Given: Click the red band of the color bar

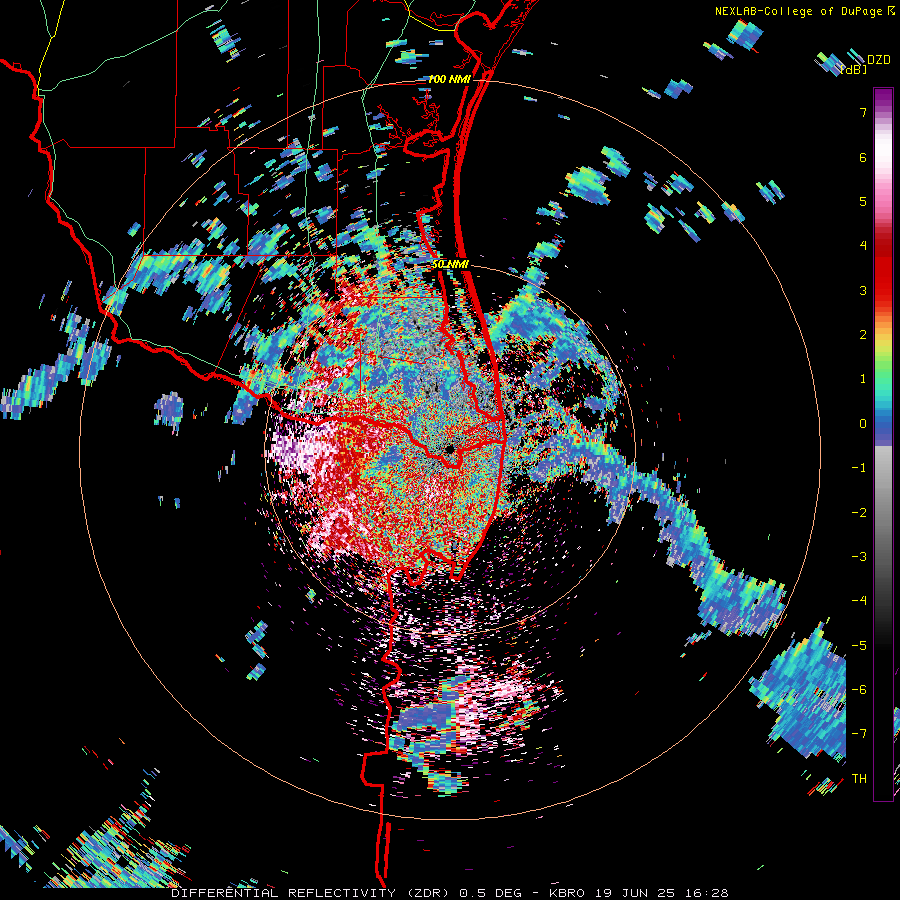Looking at the screenshot, I should coord(883,270).
